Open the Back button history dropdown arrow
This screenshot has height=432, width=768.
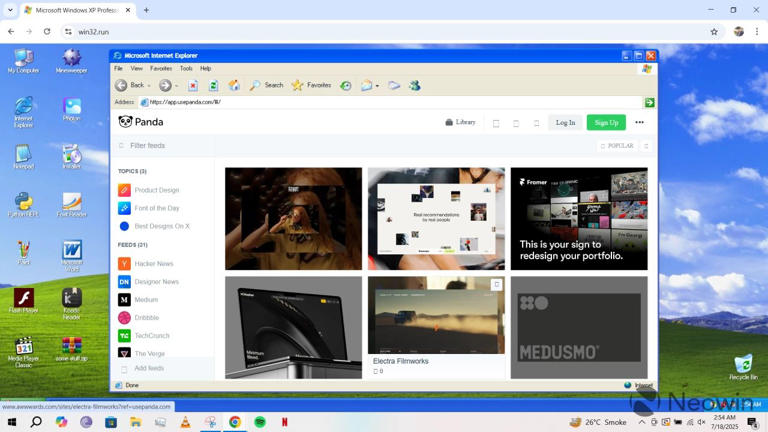coord(150,86)
